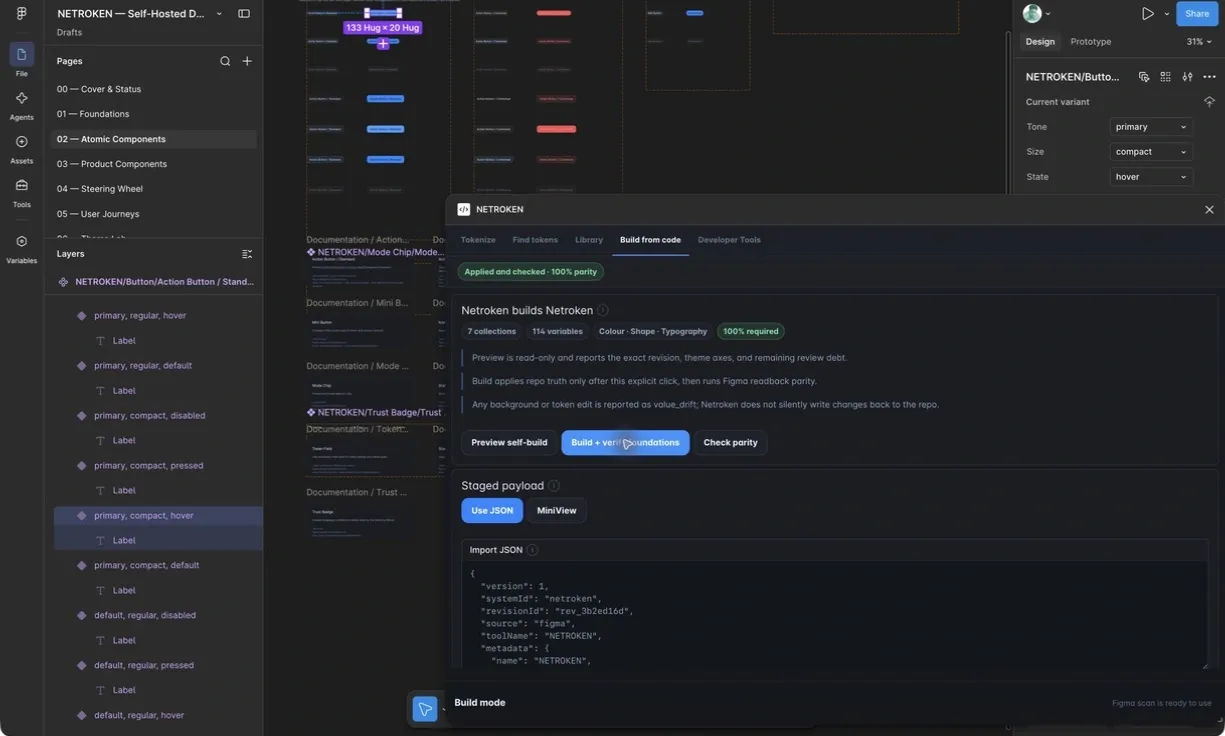This screenshot has height=736, width=1225.
Task: Open the three-dot more options menu
Action: click(1209, 77)
